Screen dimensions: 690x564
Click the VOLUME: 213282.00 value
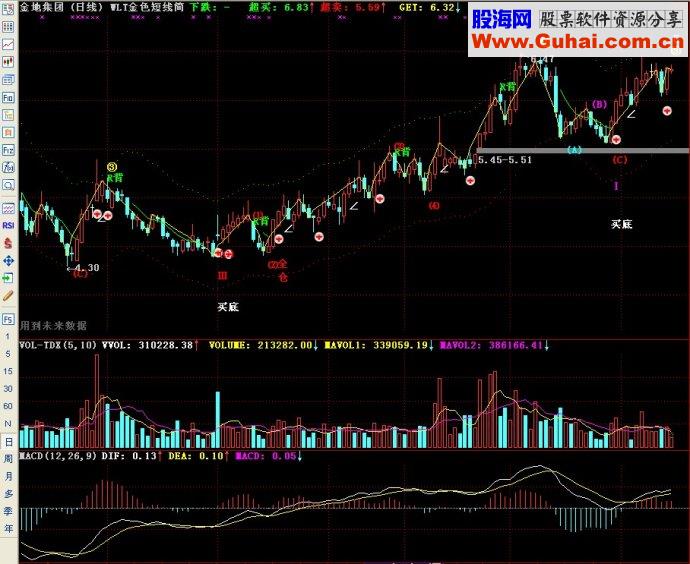pos(262,345)
